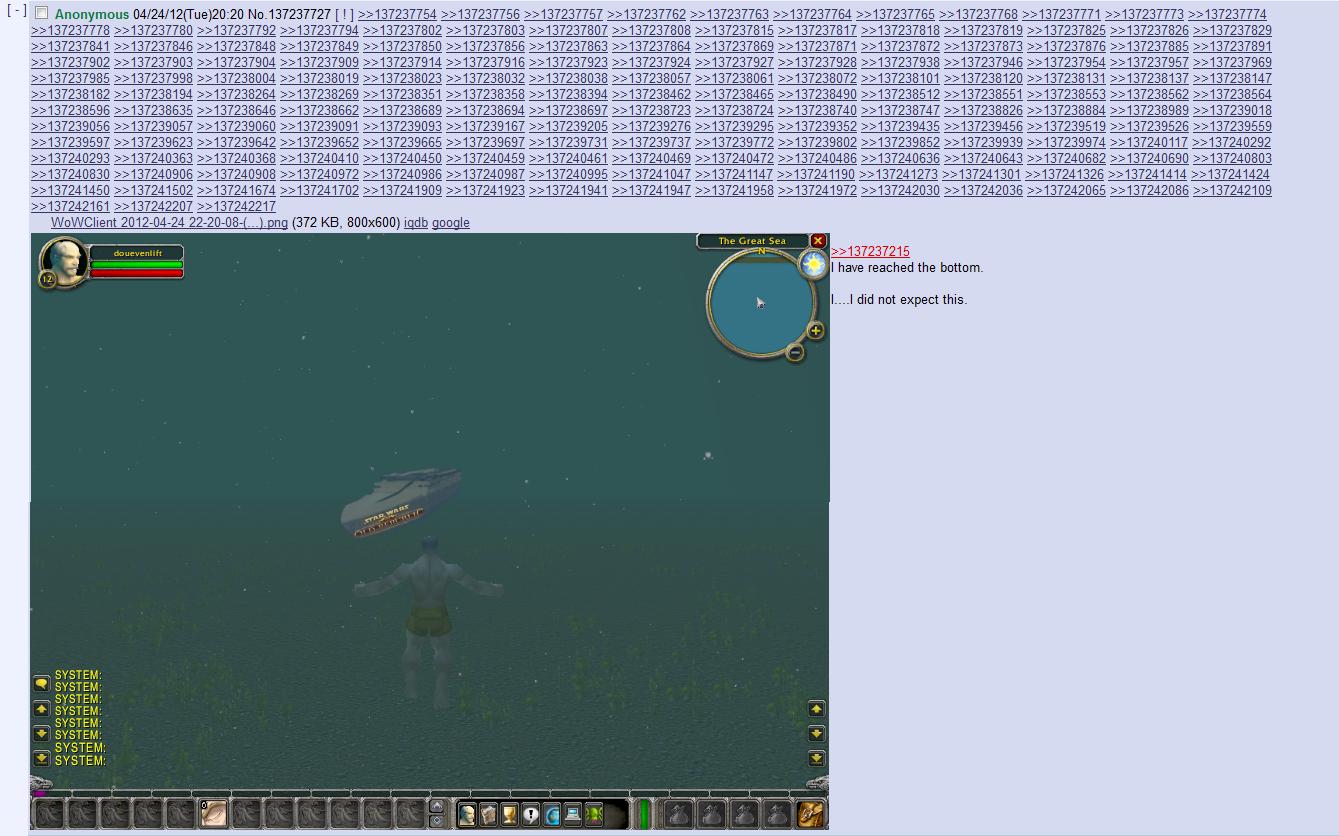Report the post using the [ ! ] button
Viewport: 1339px width, 836px height.
(x=344, y=15)
